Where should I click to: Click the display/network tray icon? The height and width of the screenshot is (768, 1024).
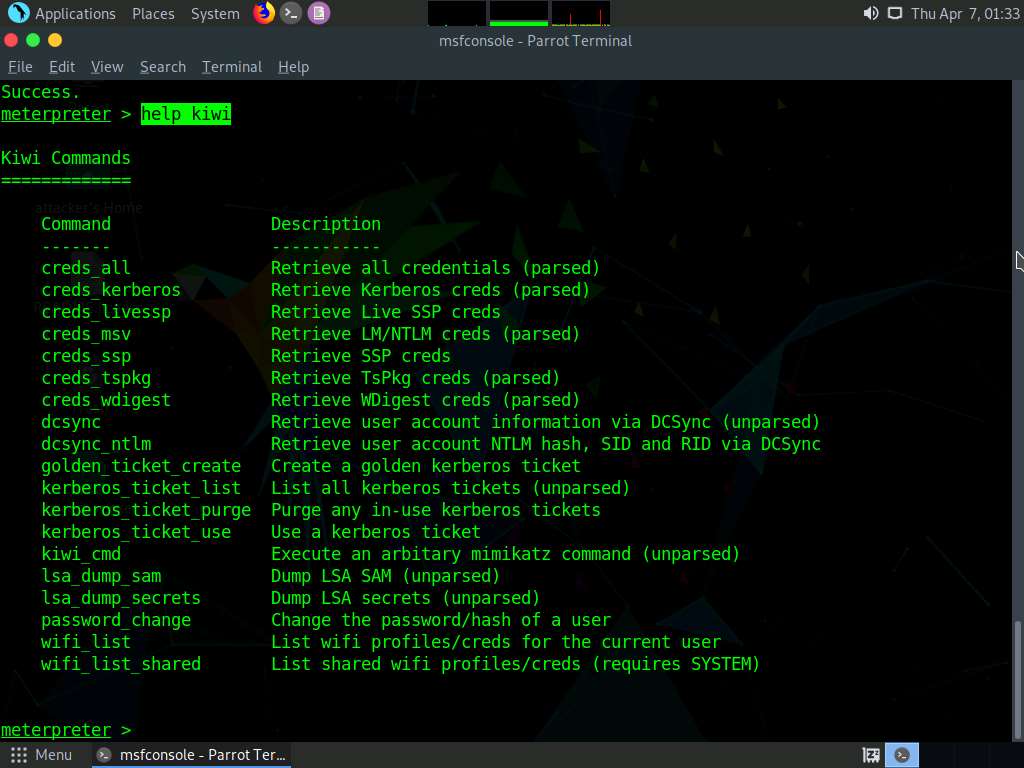[x=894, y=13]
